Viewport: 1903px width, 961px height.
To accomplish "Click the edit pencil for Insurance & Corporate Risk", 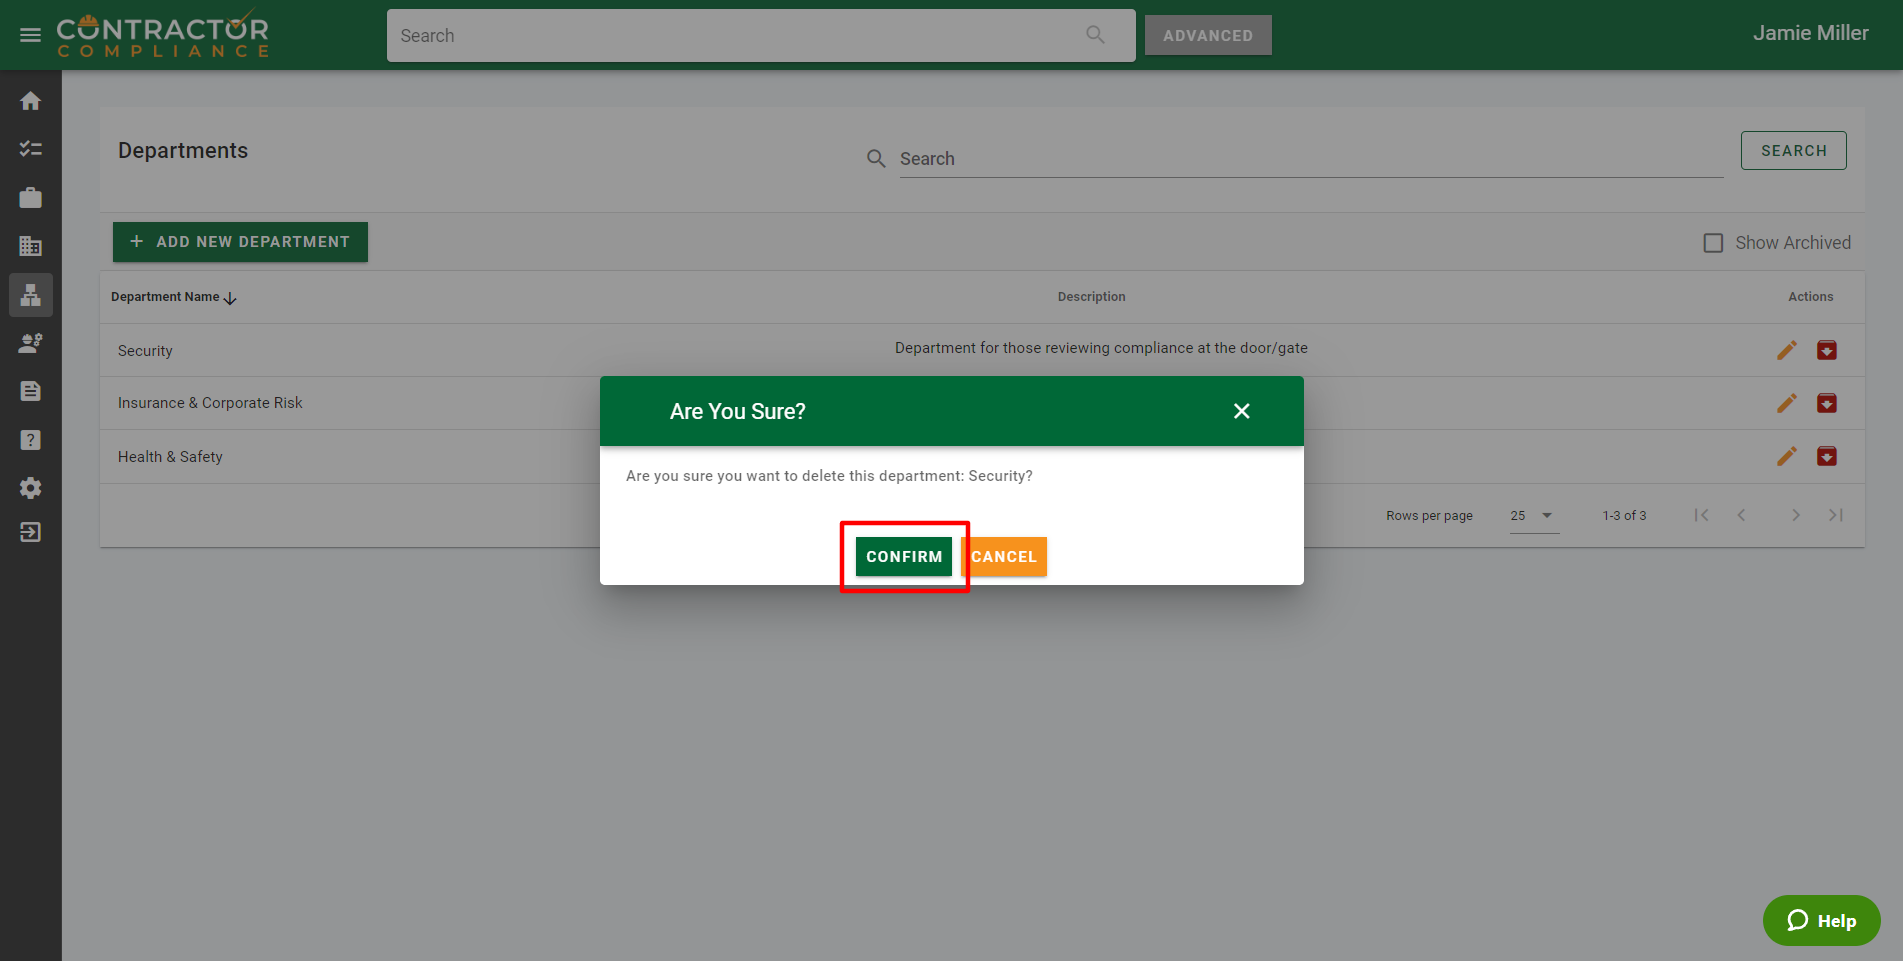I will coord(1786,403).
